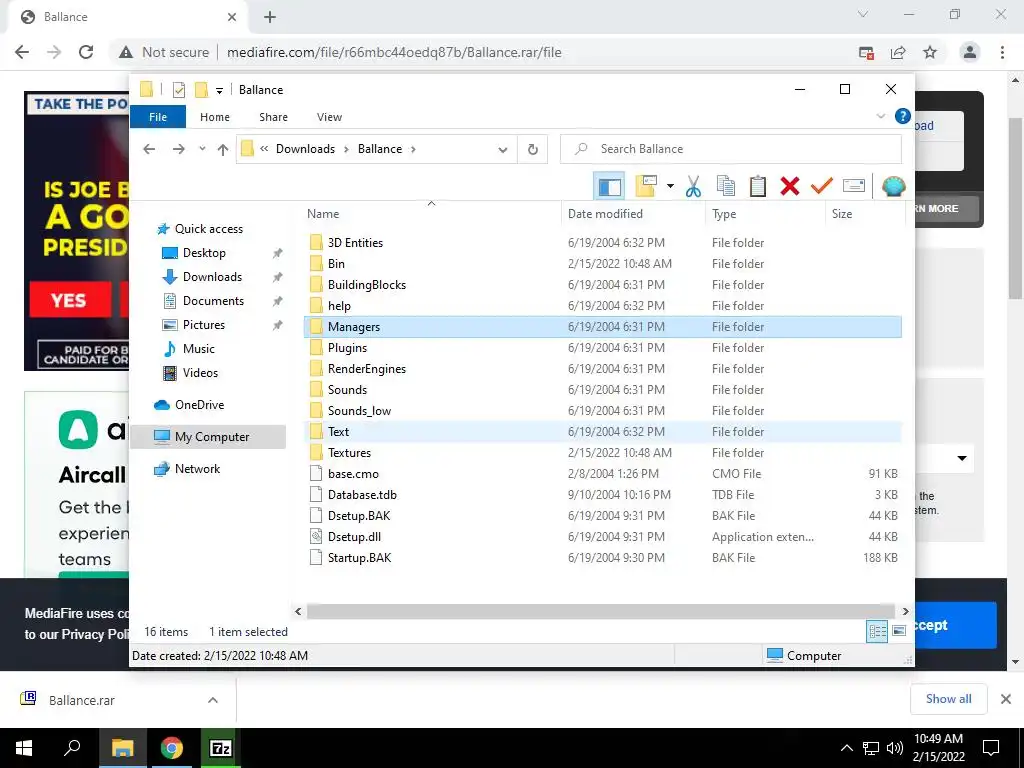The image size is (1024, 768).
Task: Open recent locations dropdown arrow
Action: coord(202,149)
